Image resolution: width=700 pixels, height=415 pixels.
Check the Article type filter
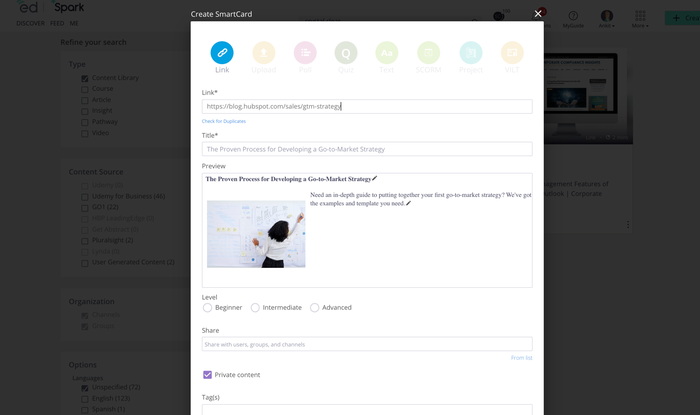[85, 100]
